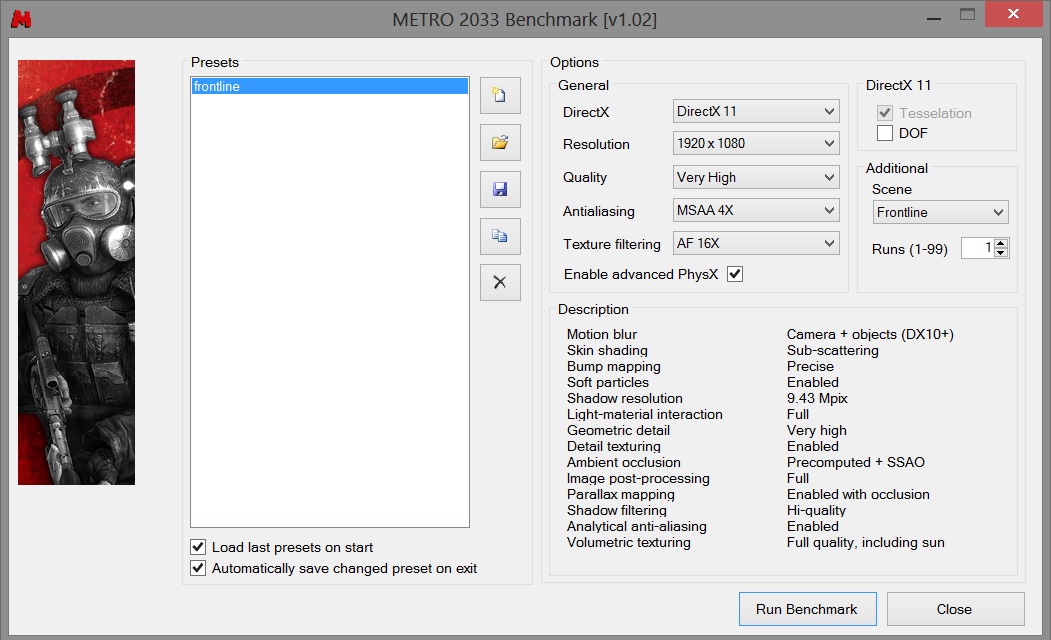Click the Metro red M logo in title bar

pyautogui.click(x=21, y=19)
